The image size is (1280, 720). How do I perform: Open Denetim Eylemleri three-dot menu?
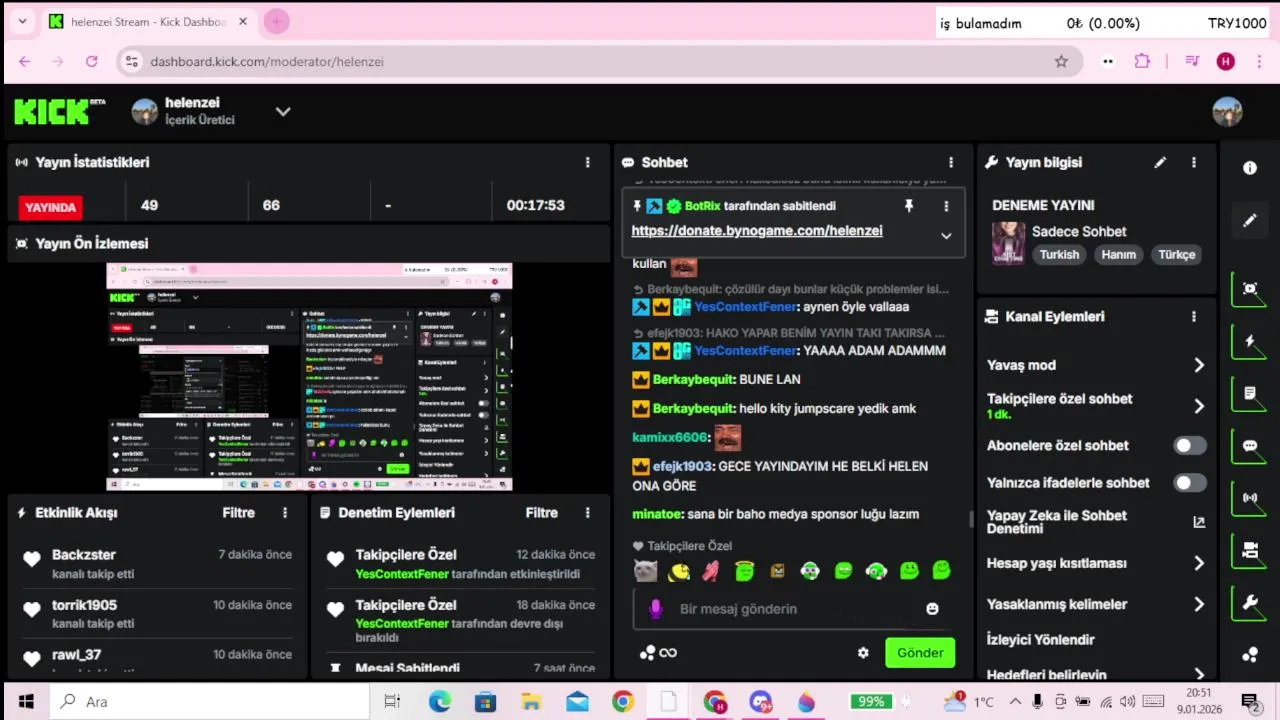coord(588,512)
